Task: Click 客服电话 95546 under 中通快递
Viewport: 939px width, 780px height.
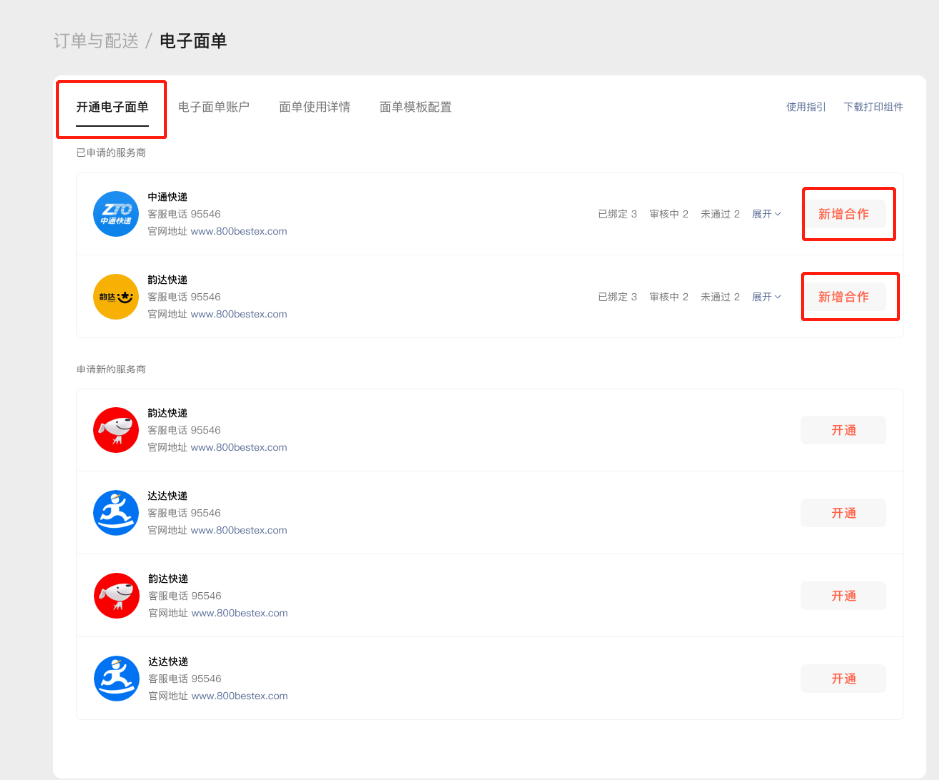Action: [x=184, y=214]
